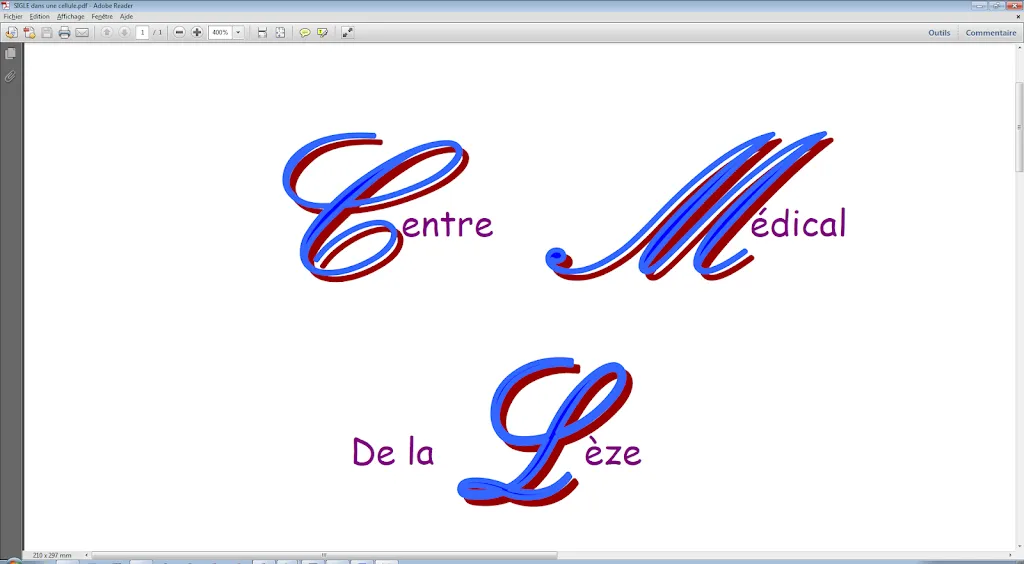
Task: Add a sticky note comment icon
Action: [x=304, y=32]
